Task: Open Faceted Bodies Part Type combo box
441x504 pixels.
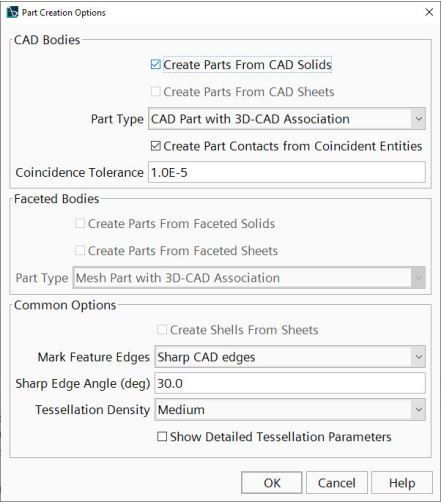Action: 249,277
